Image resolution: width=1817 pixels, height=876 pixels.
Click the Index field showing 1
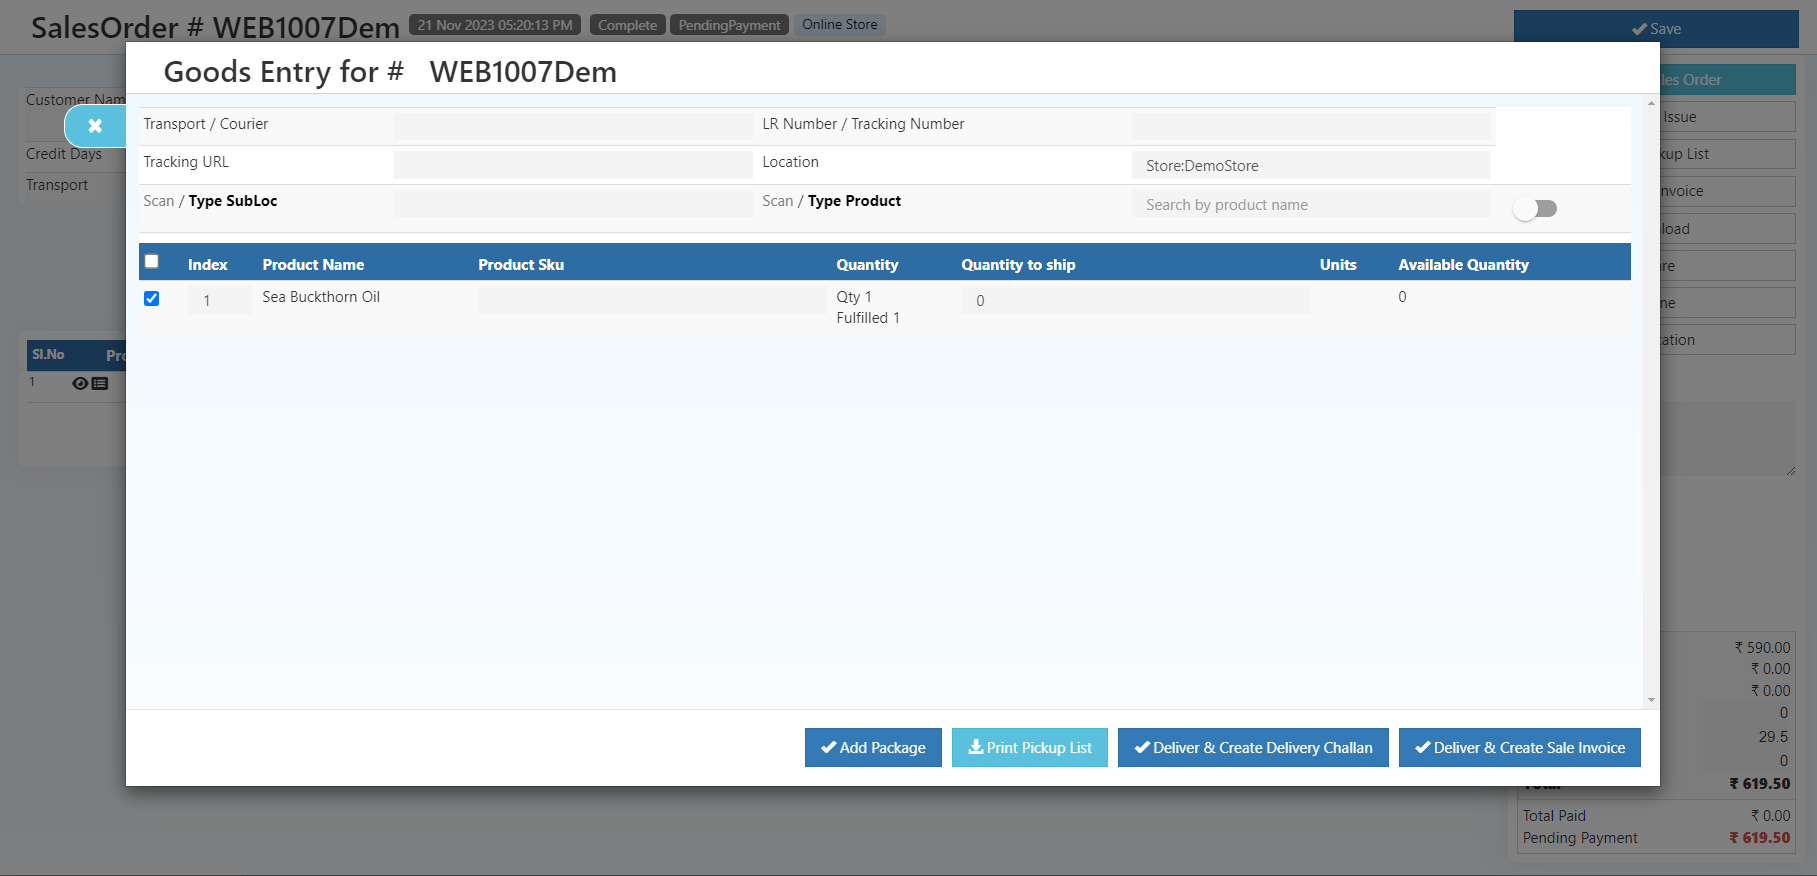pyautogui.click(x=220, y=300)
